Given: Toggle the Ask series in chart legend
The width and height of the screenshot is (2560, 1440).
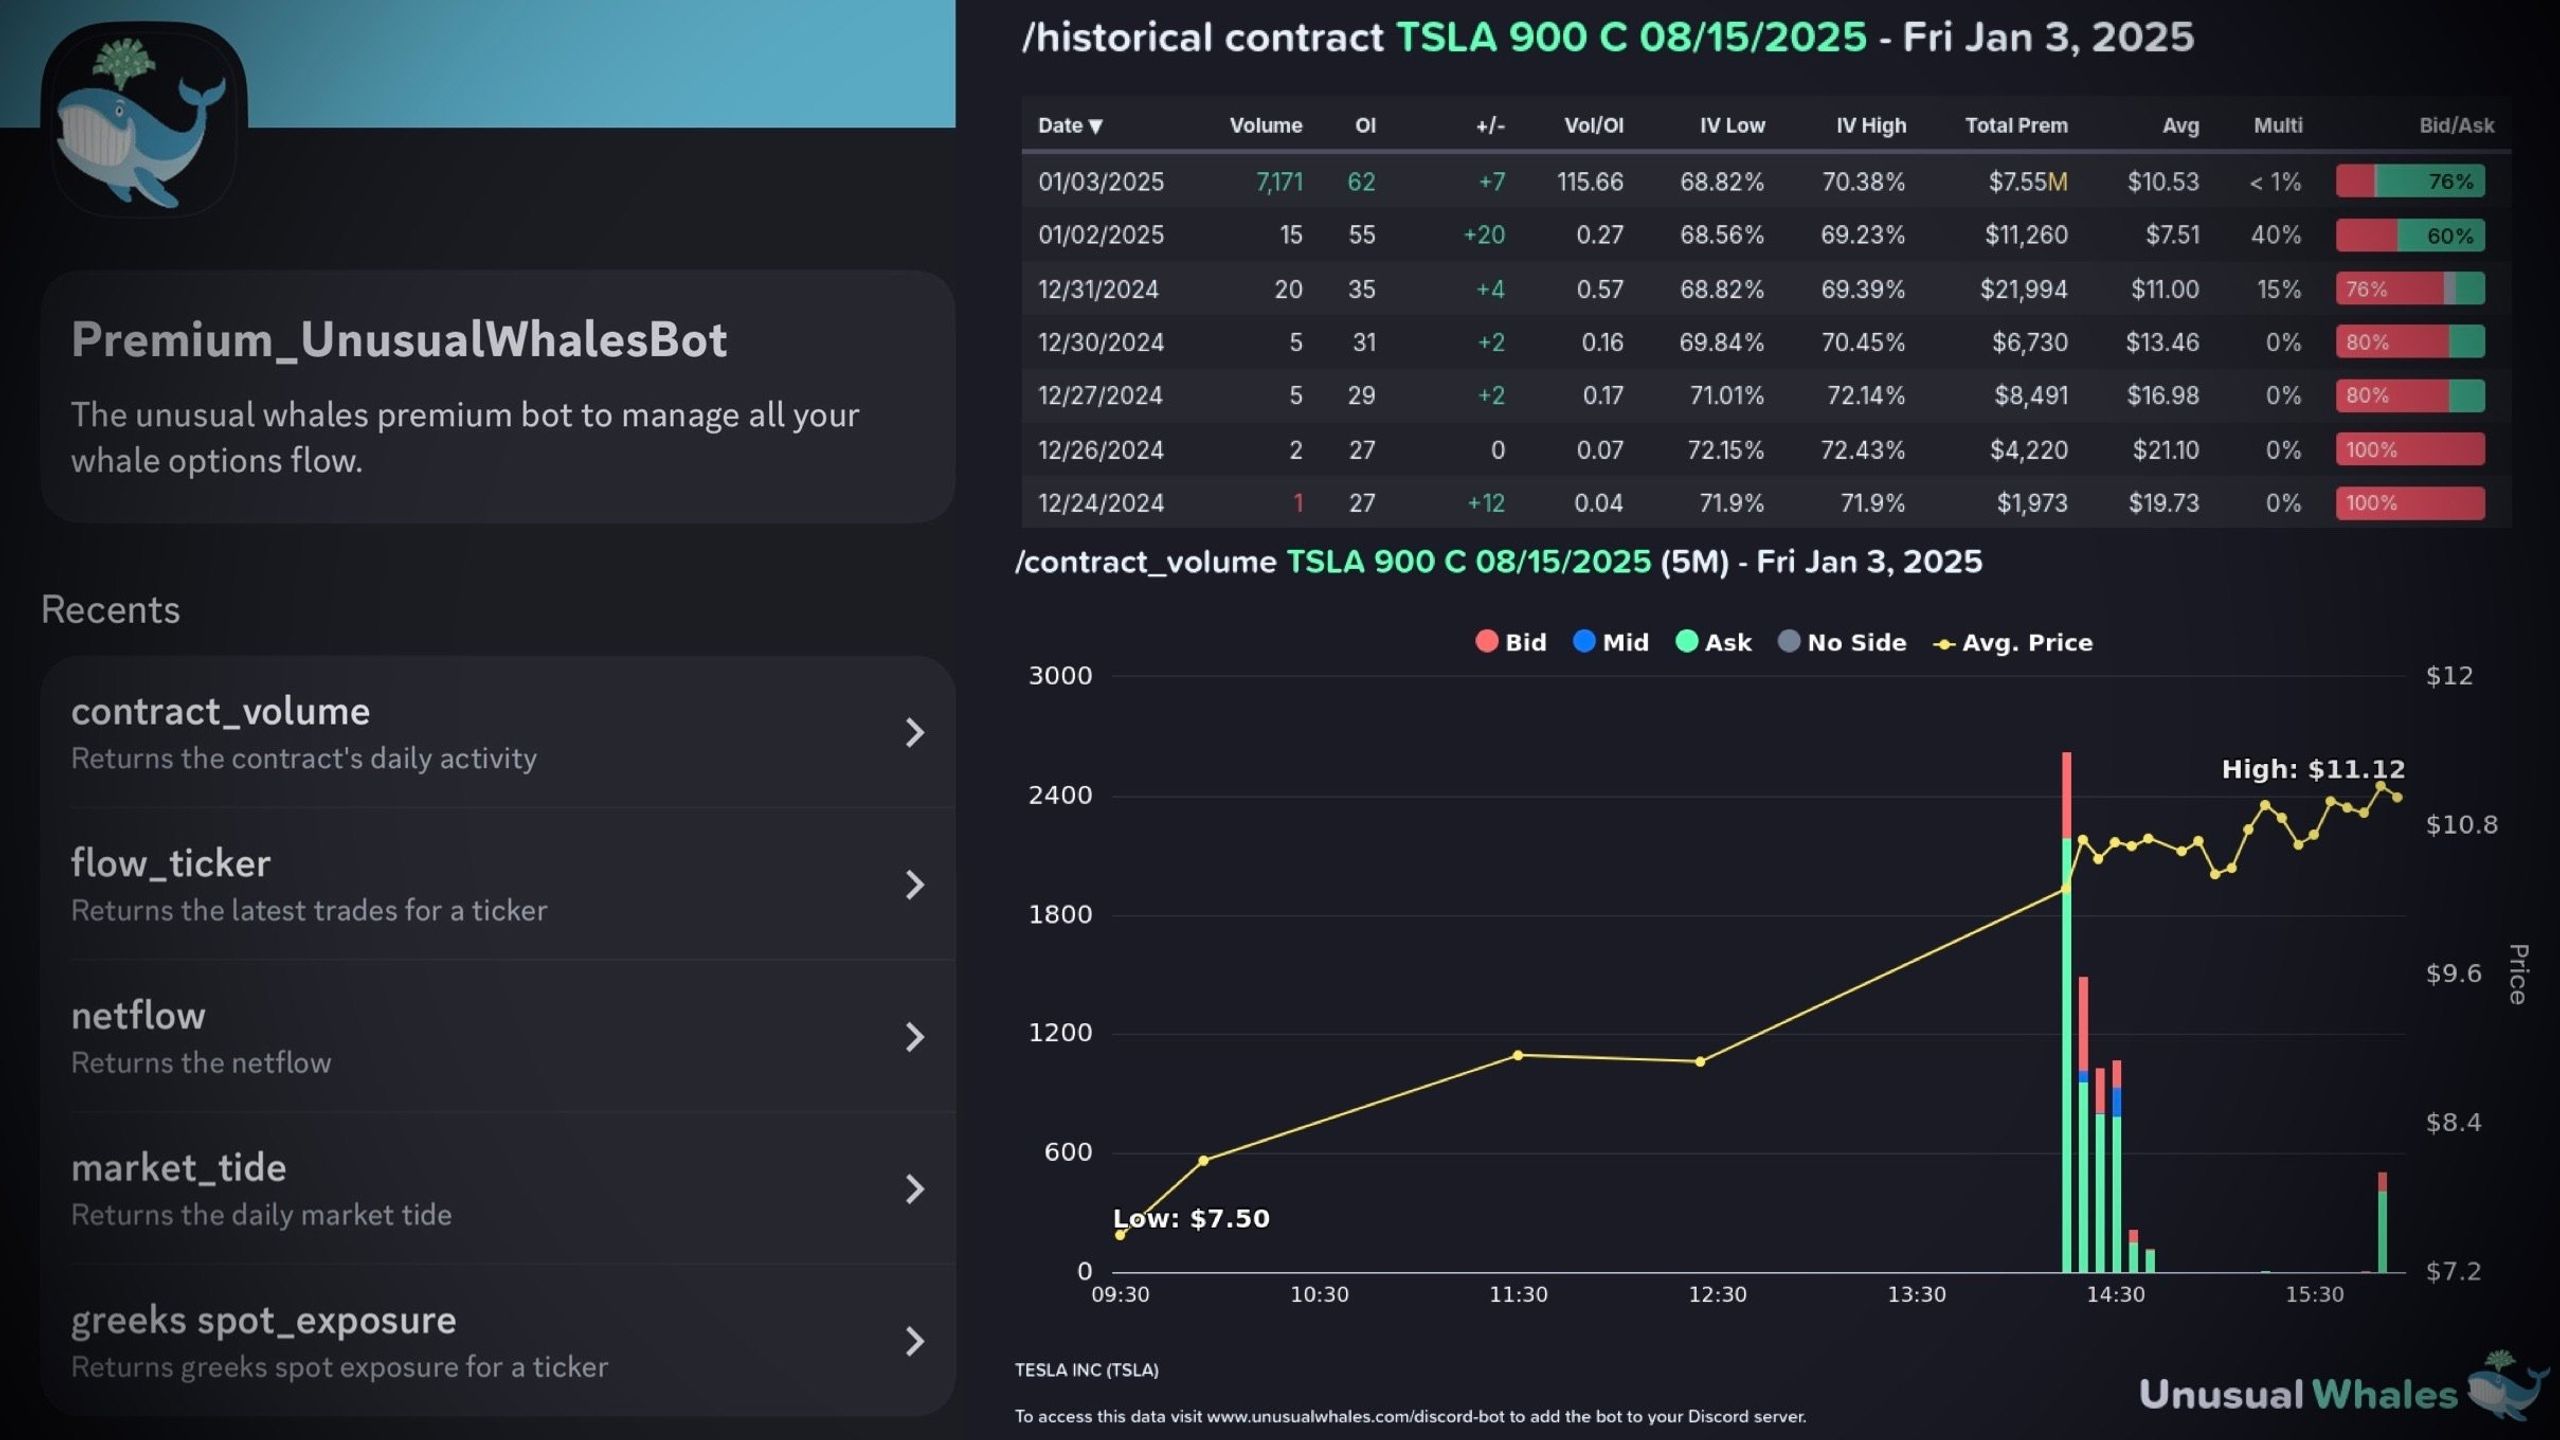Looking at the screenshot, I should coord(1713,642).
